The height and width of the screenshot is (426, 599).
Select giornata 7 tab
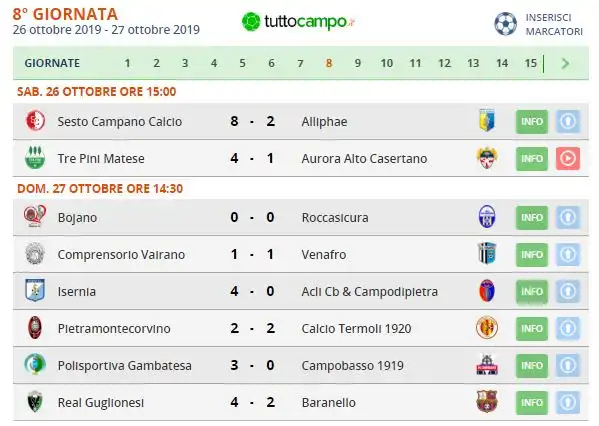pyautogui.click(x=300, y=63)
